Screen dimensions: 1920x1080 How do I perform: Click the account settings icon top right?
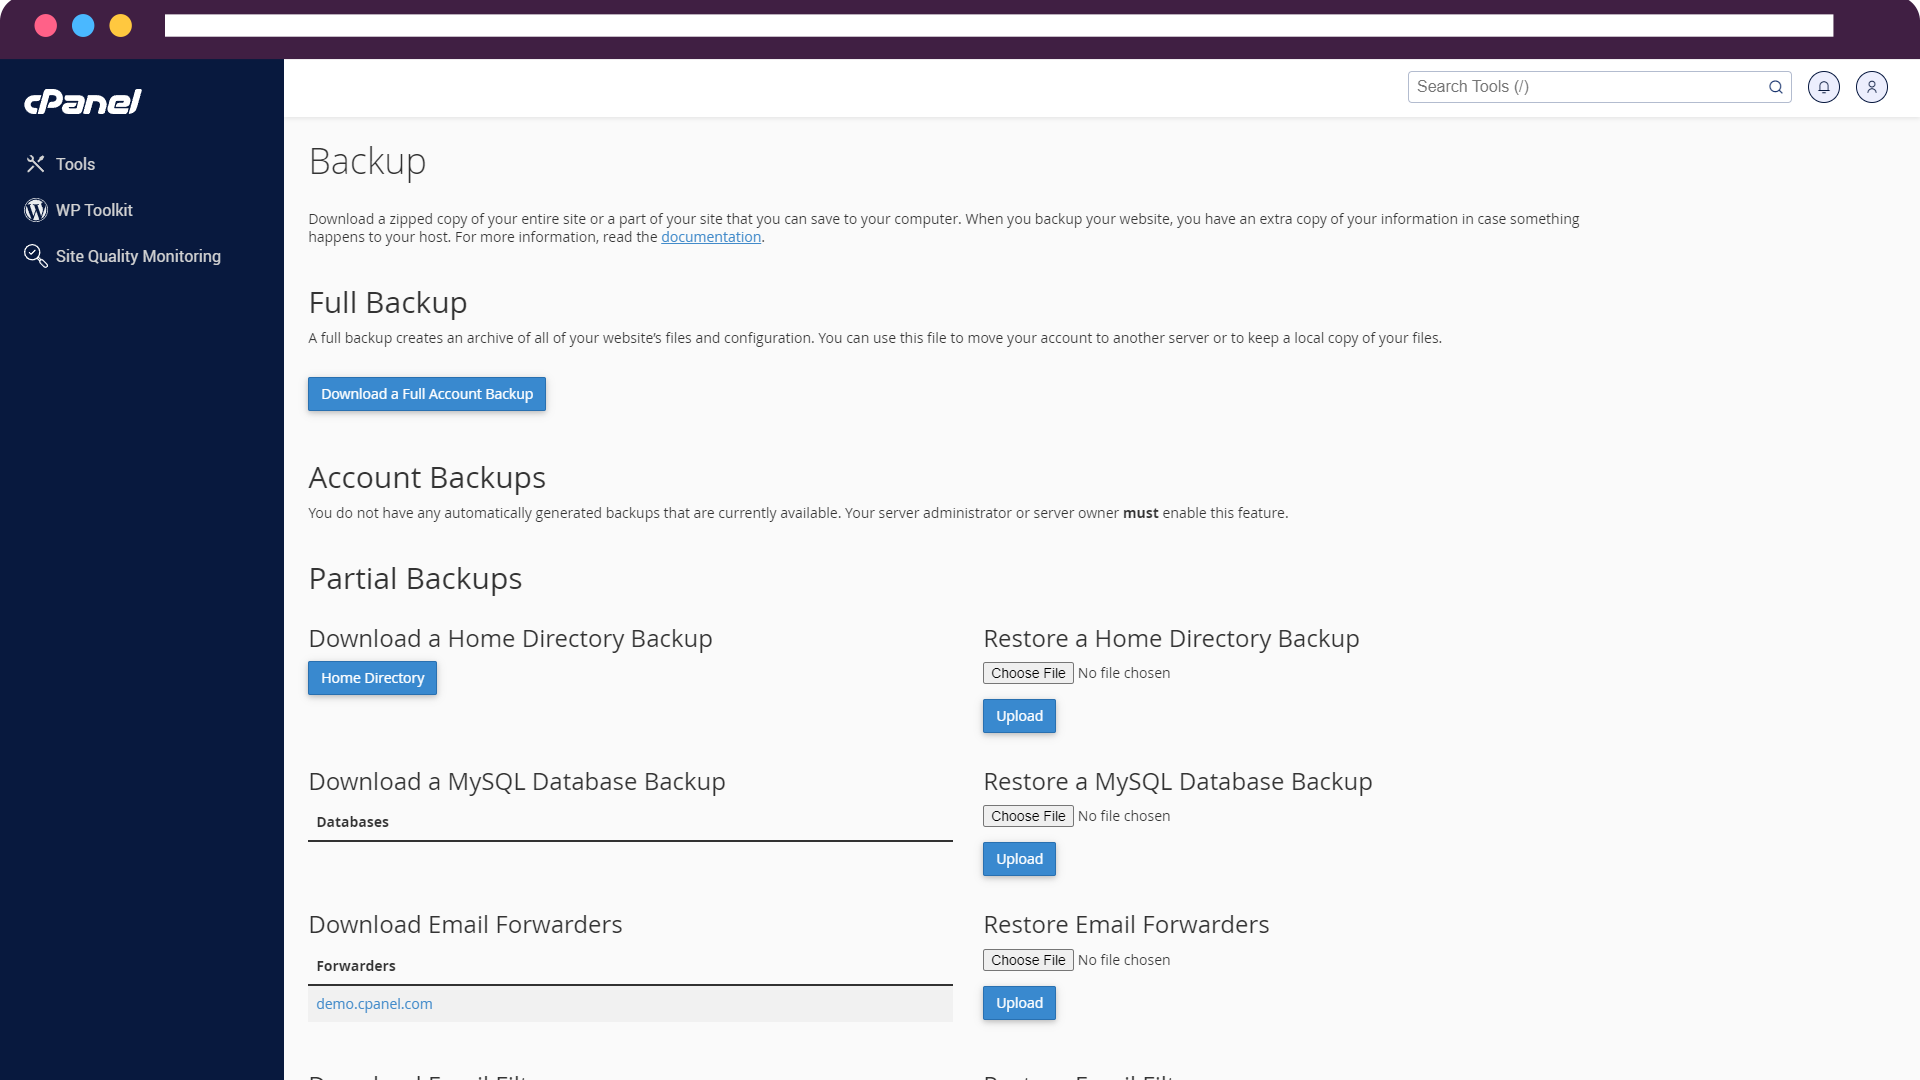pyautogui.click(x=1871, y=87)
